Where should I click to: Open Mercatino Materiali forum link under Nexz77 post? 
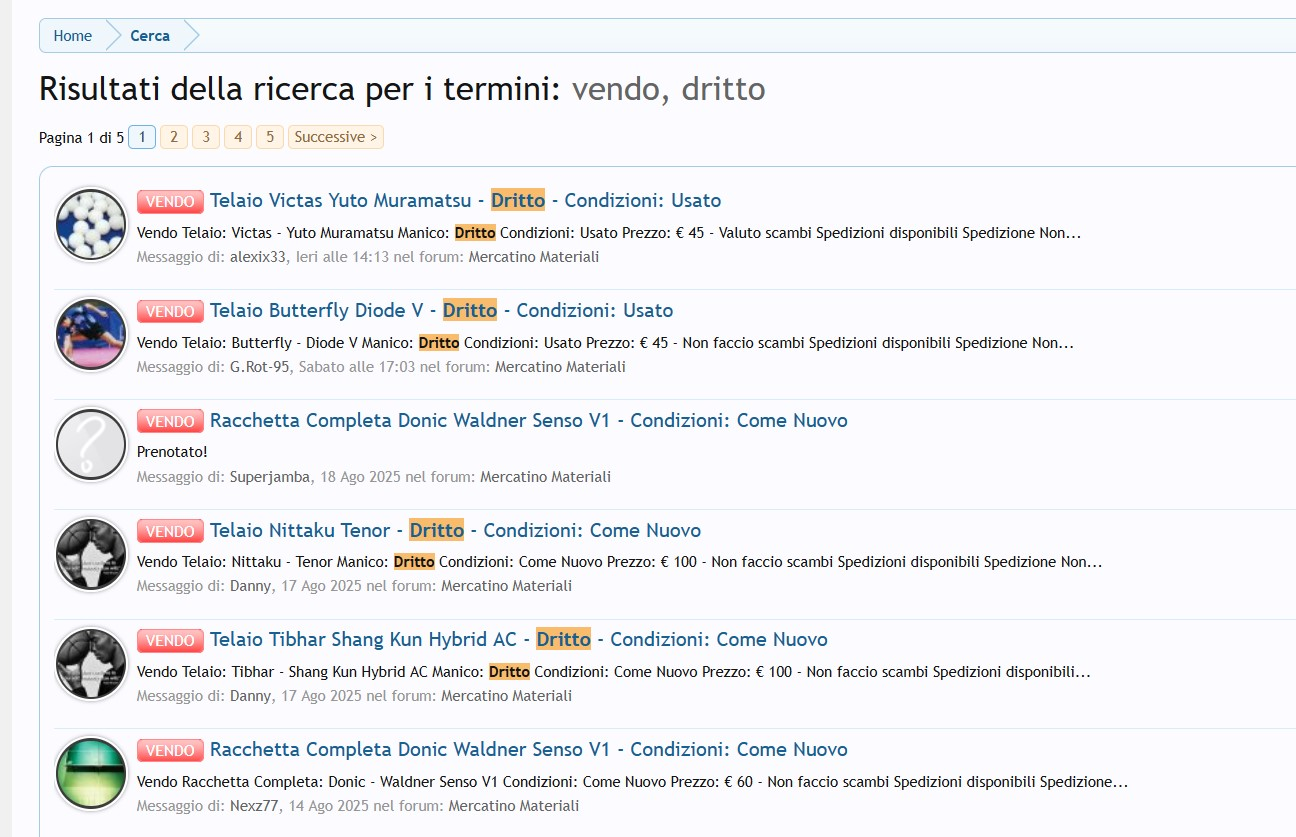point(513,806)
